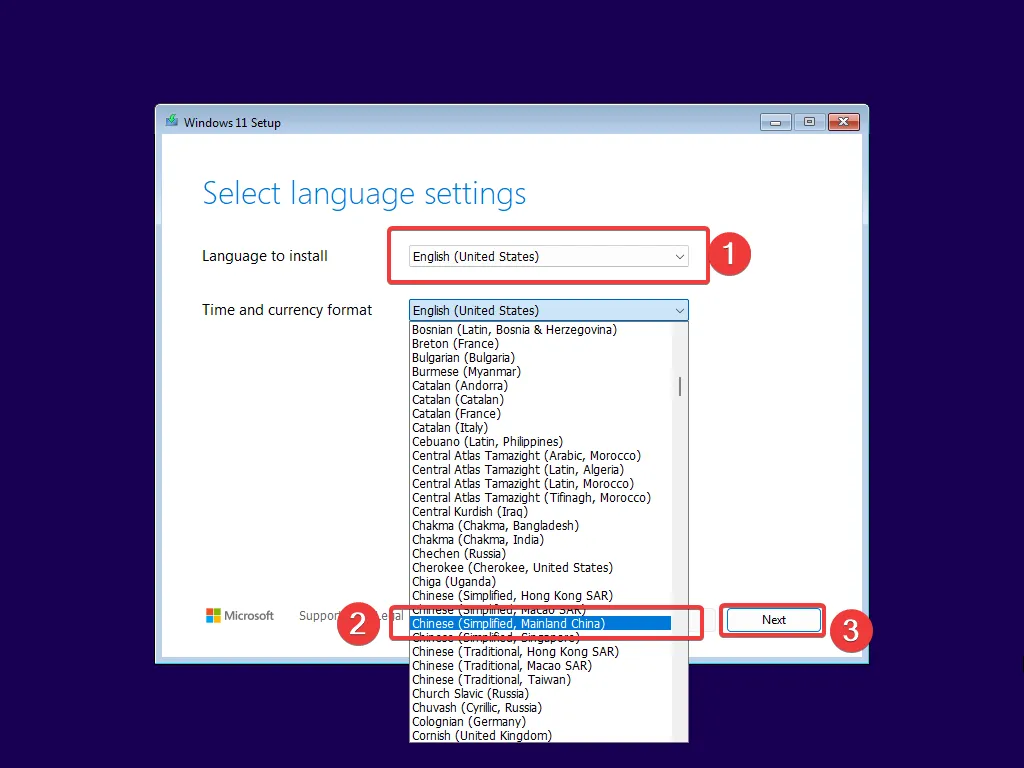
Task: Select Church Slavic (Russia)
Action: pos(470,693)
